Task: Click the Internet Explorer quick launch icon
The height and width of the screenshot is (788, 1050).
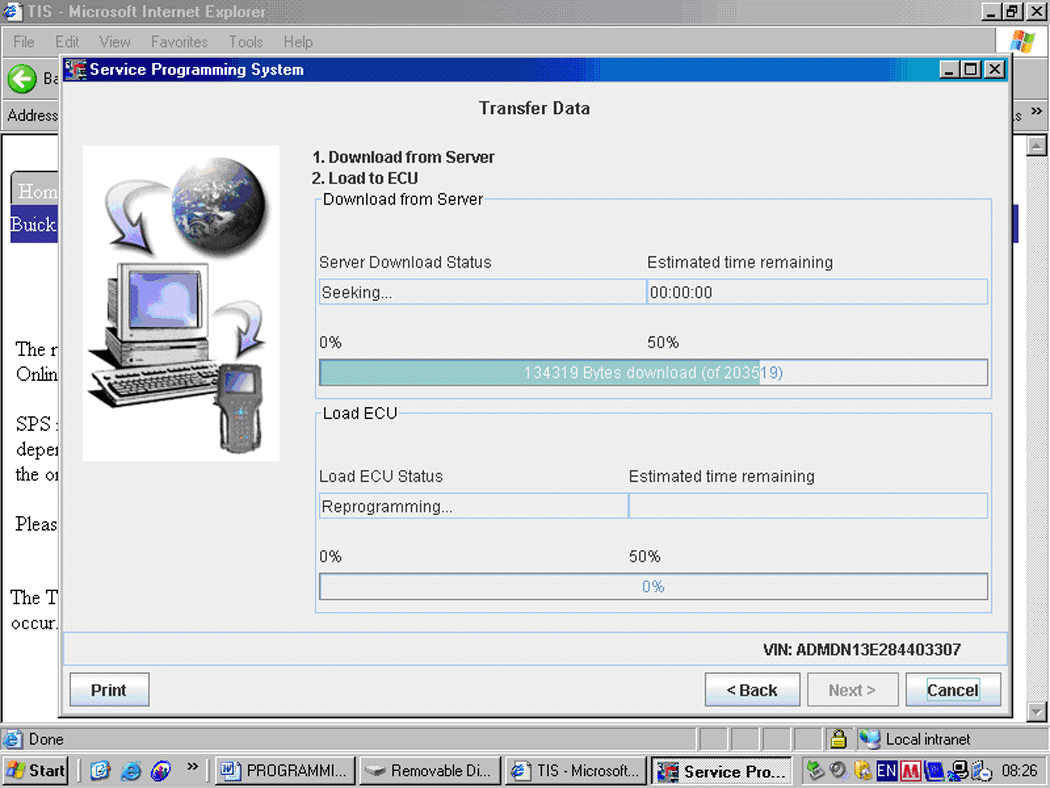Action: click(131, 771)
